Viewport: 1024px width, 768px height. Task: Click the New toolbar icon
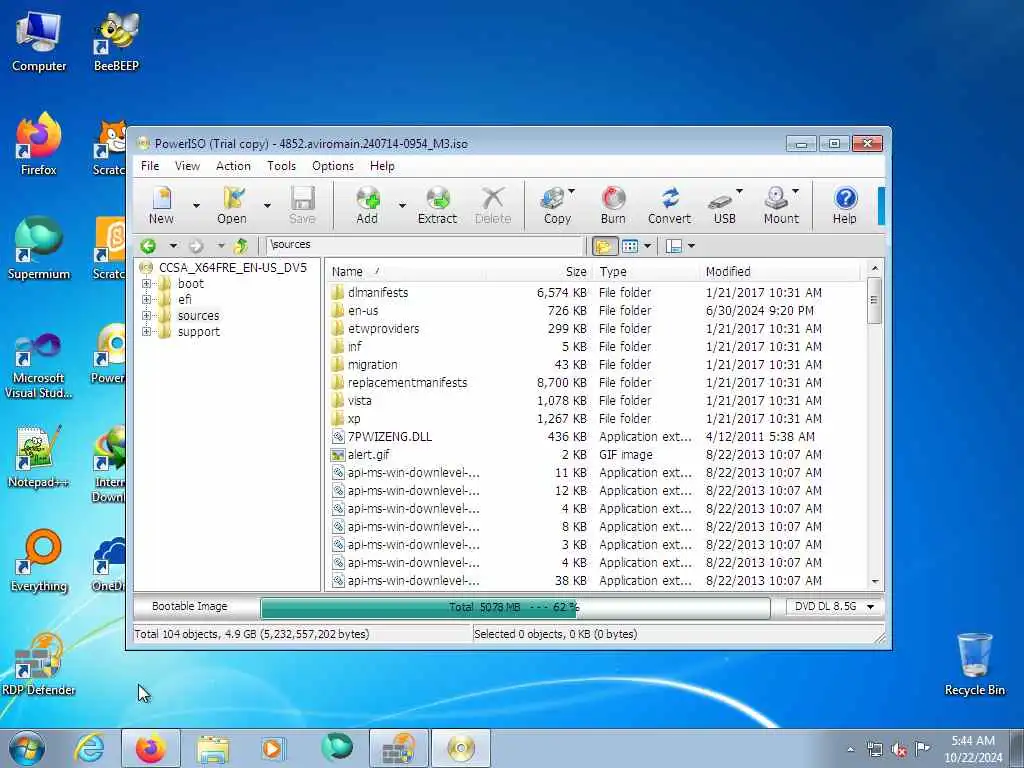(x=161, y=204)
